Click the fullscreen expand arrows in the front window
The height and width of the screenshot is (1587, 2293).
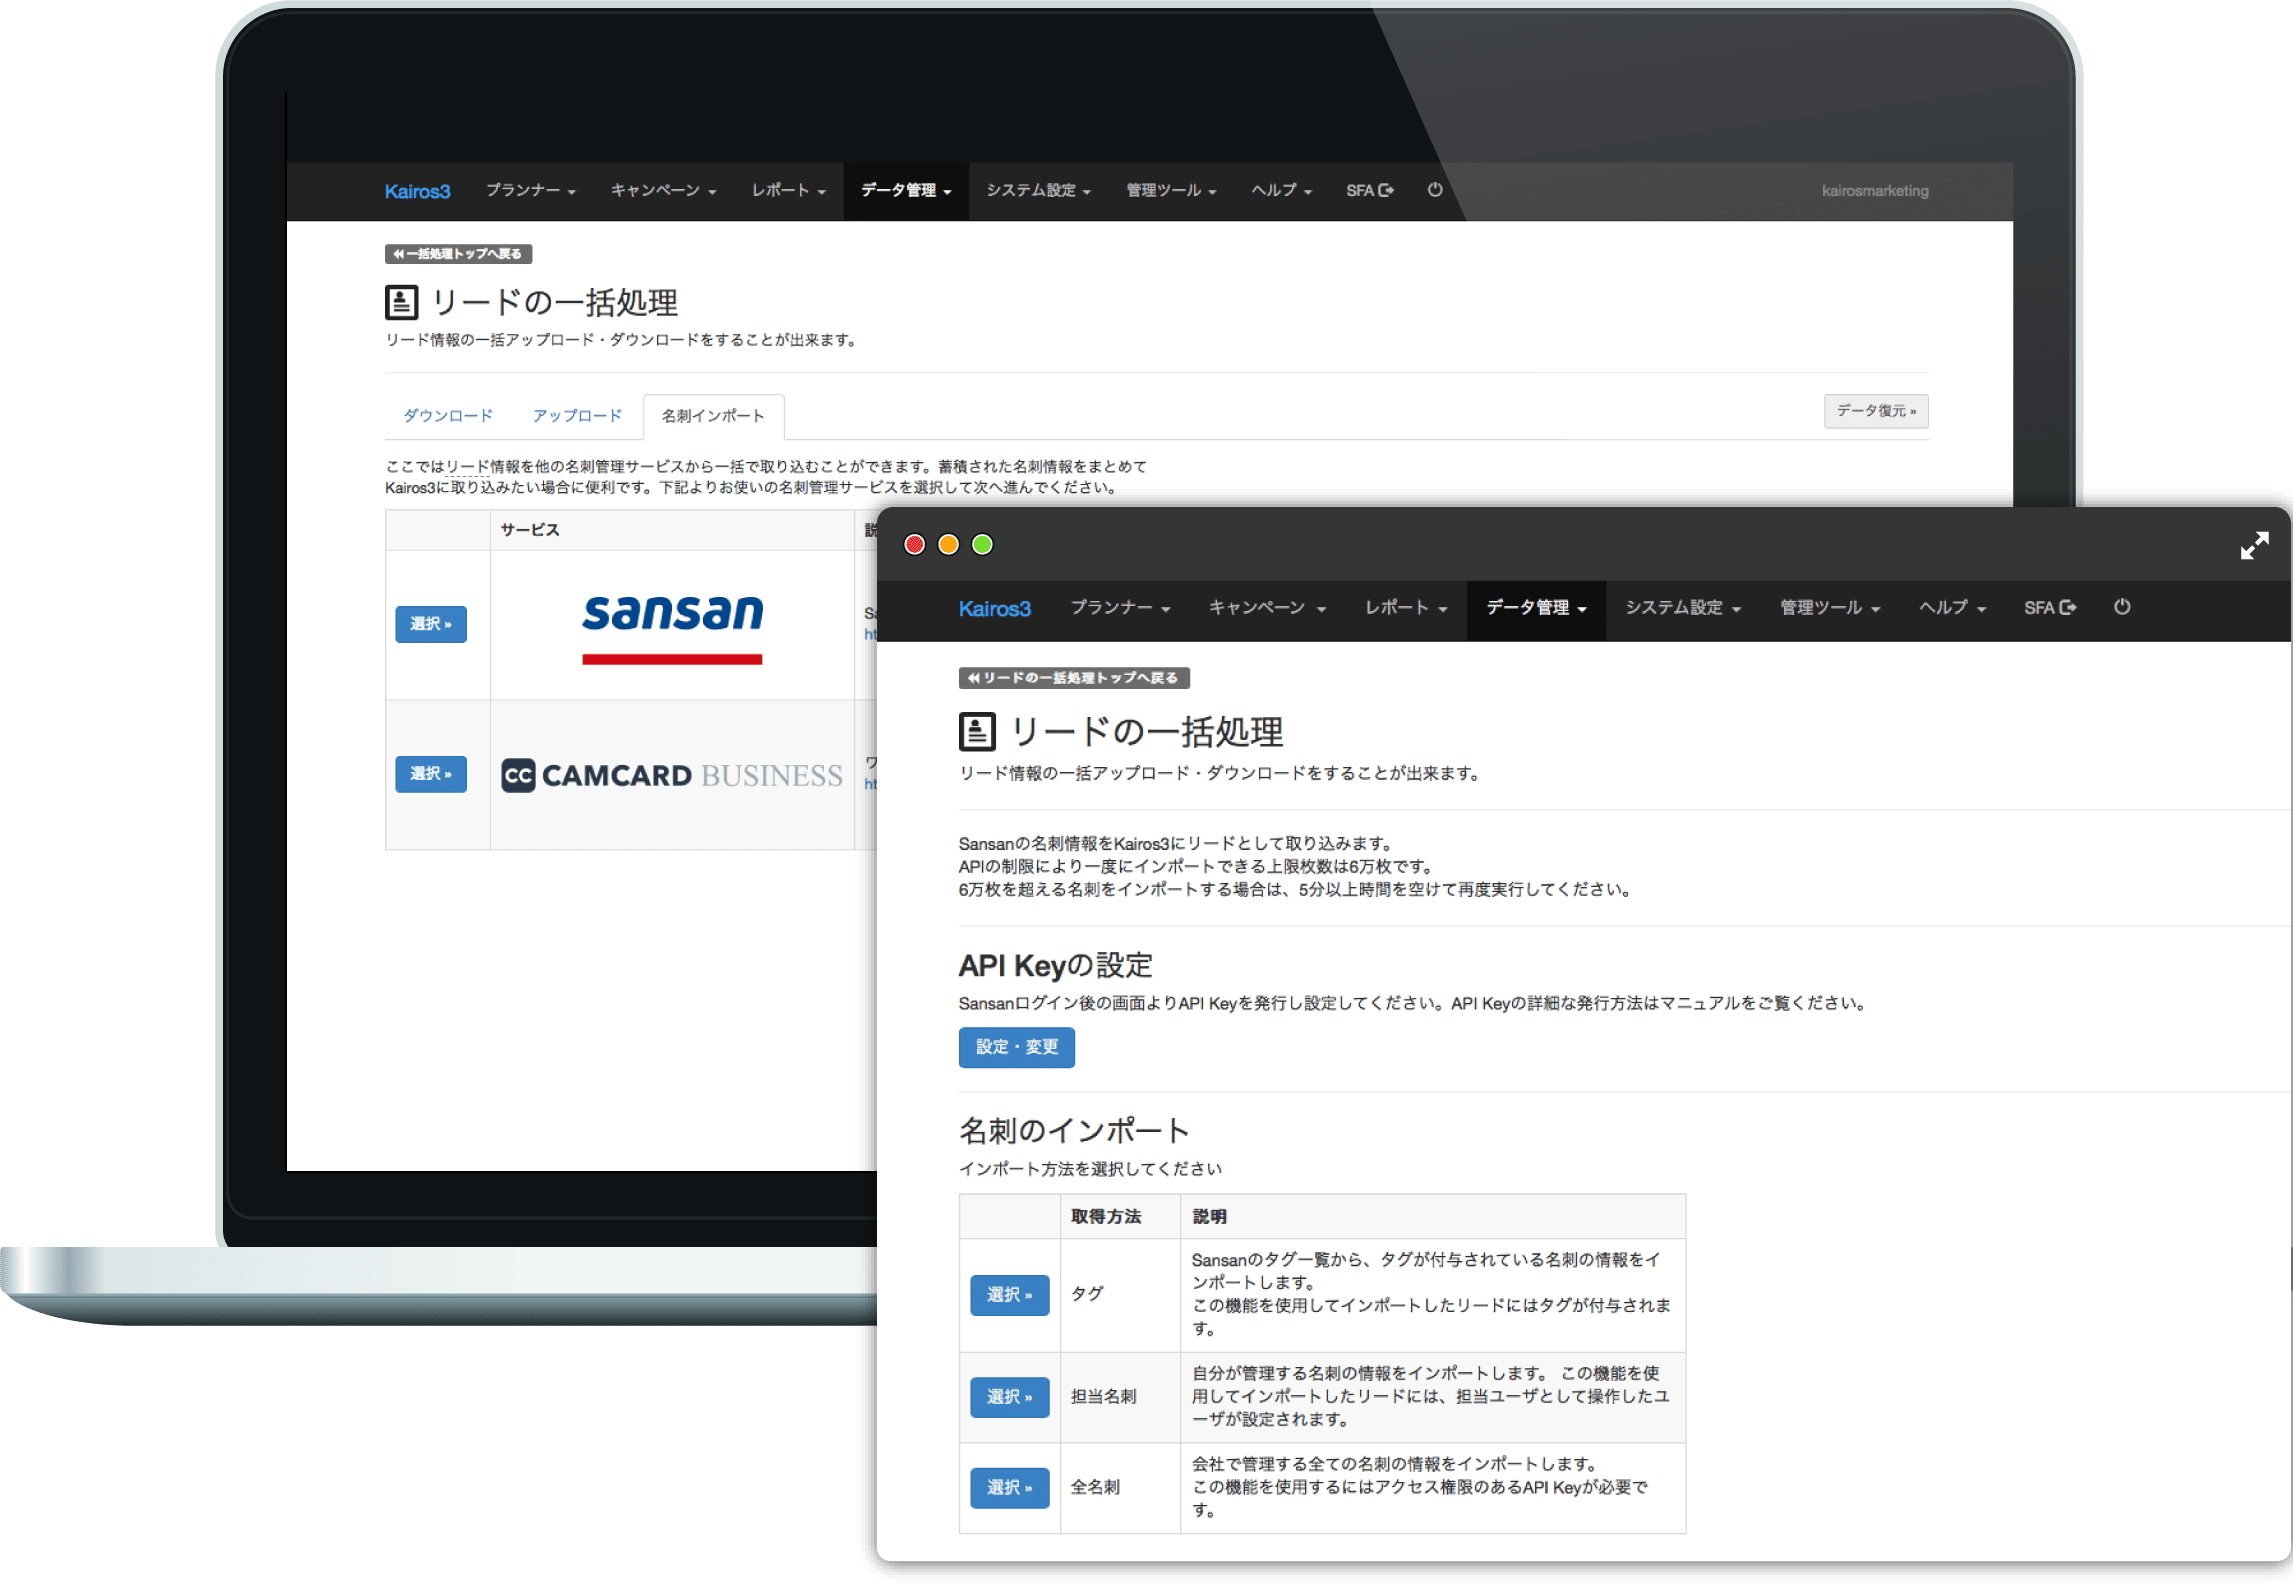(2254, 545)
